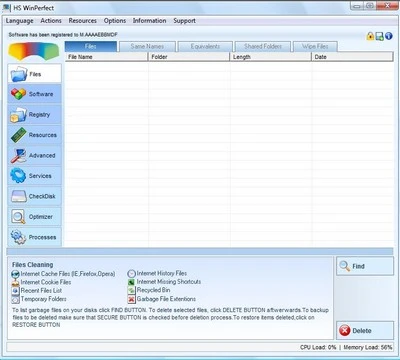The height and width of the screenshot is (360, 400).
Task: Click the CPU Load status text
Action: pyautogui.click(x=318, y=347)
